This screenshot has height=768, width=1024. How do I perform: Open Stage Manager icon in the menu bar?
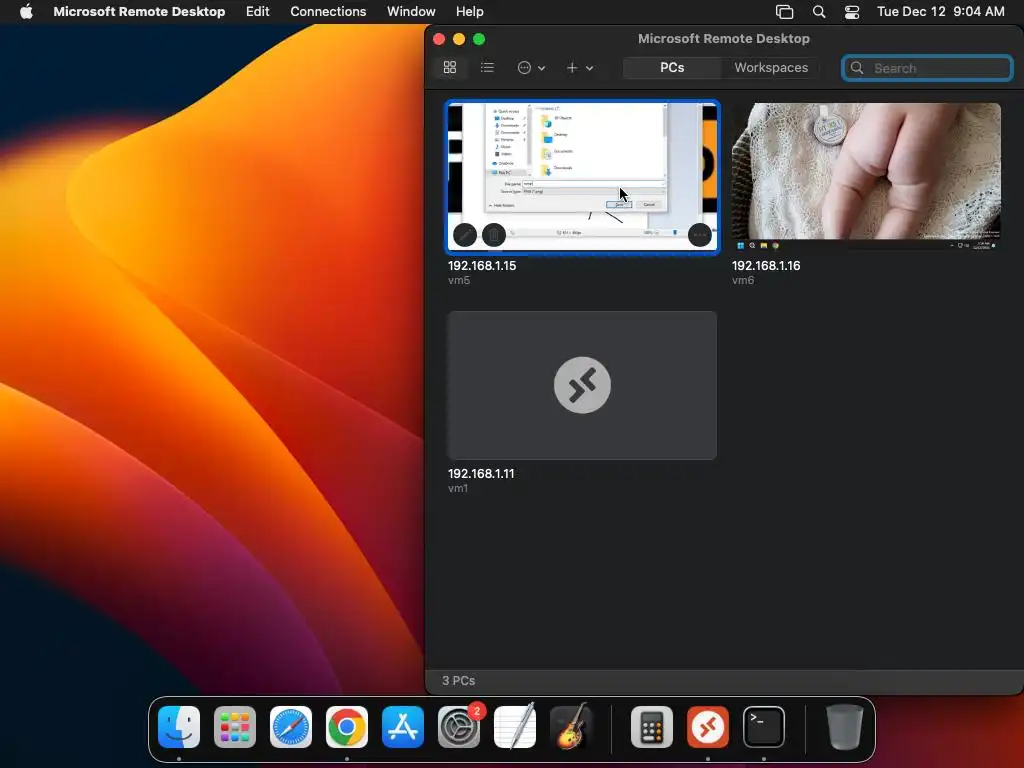784,12
